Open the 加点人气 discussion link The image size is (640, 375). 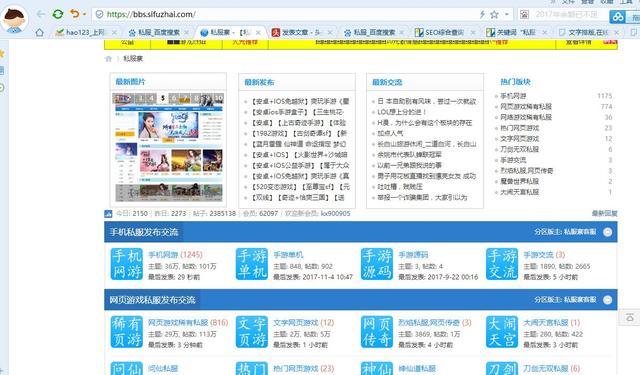pos(390,133)
